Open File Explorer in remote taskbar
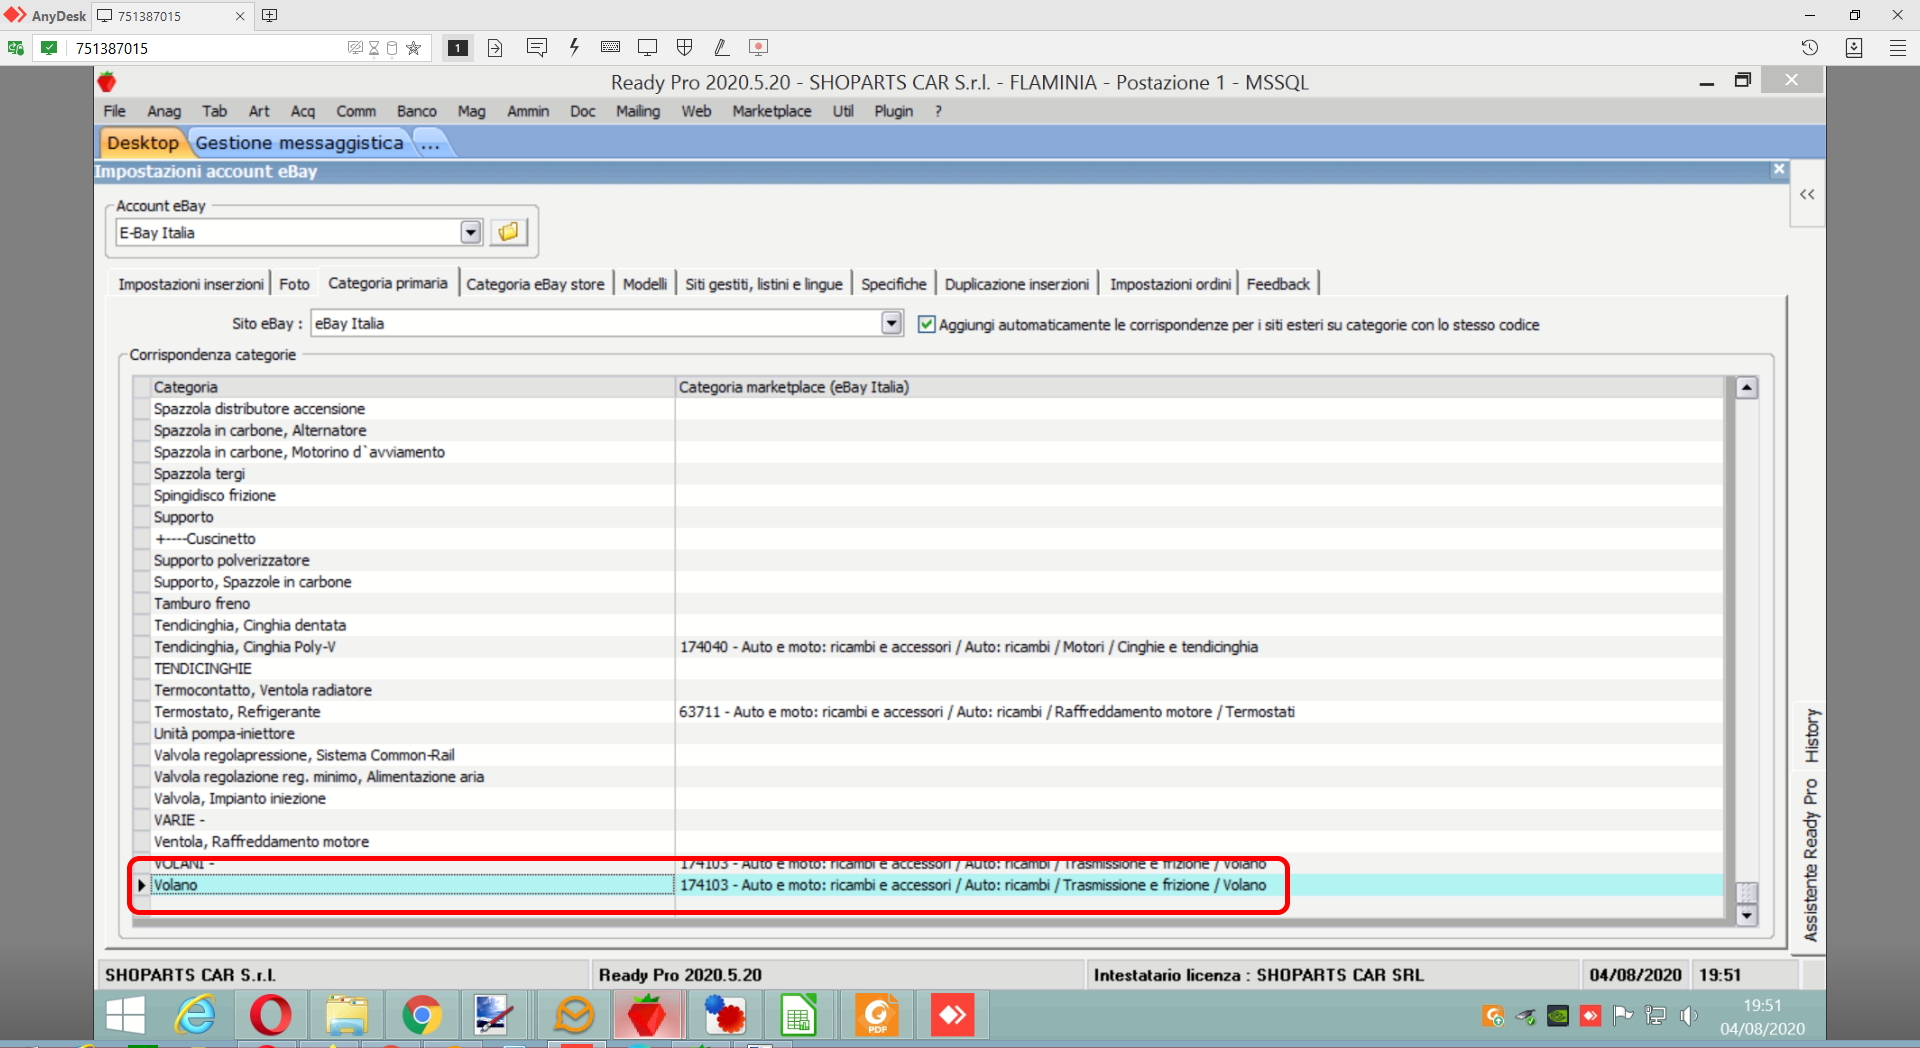This screenshot has height=1048, width=1920. (346, 1016)
